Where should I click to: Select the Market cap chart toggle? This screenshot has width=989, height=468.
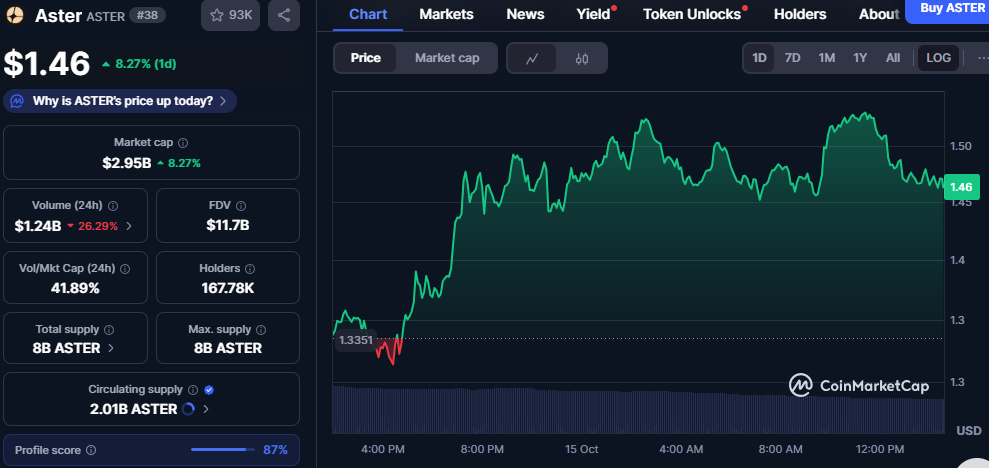point(447,58)
